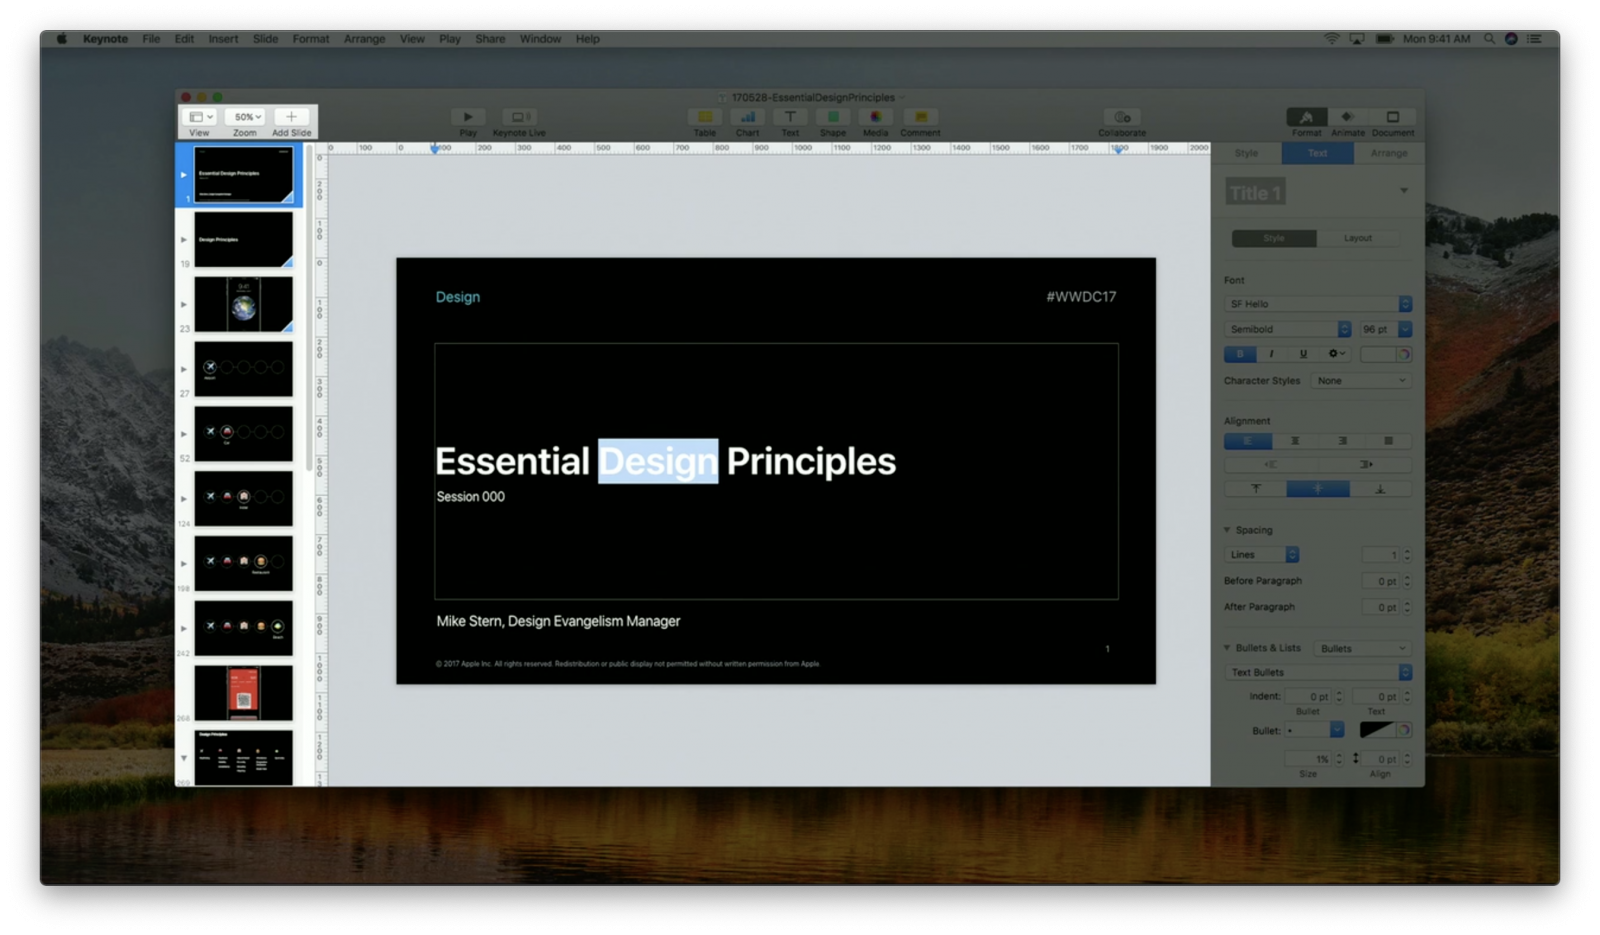Open Keynote Live from the toolbar
This screenshot has width=1600, height=935.
pyautogui.click(x=519, y=117)
